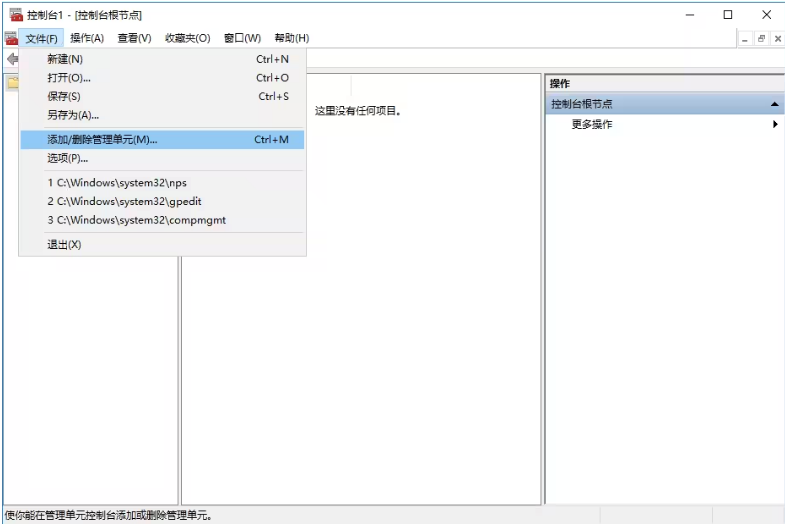This screenshot has height=525, width=785.
Task: Choose 保存(S) menu entry
Action: click(162, 96)
